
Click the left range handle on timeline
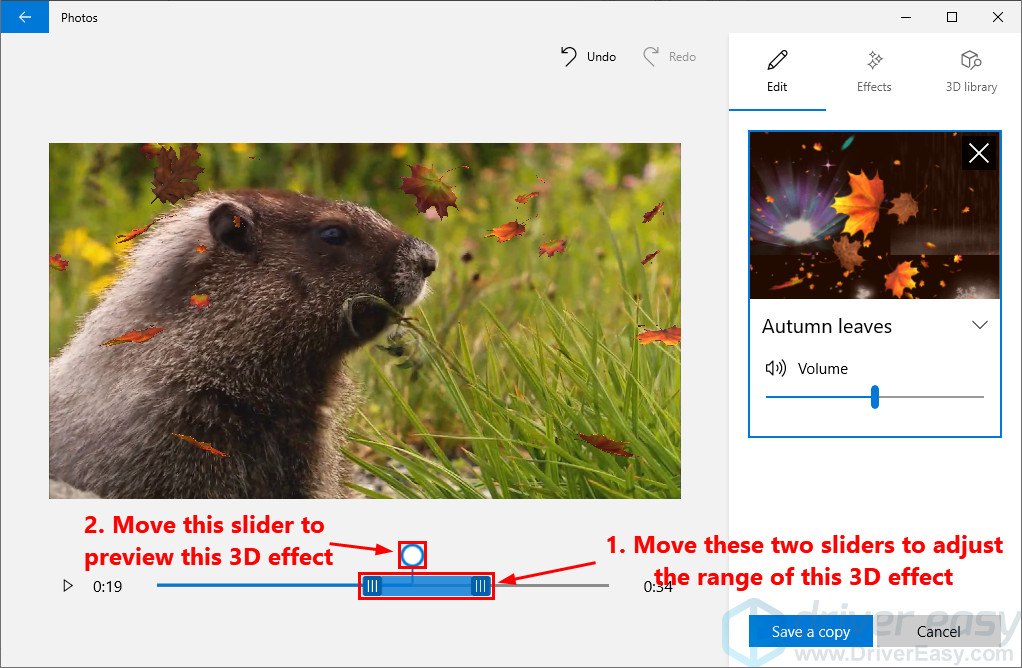[372, 586]
